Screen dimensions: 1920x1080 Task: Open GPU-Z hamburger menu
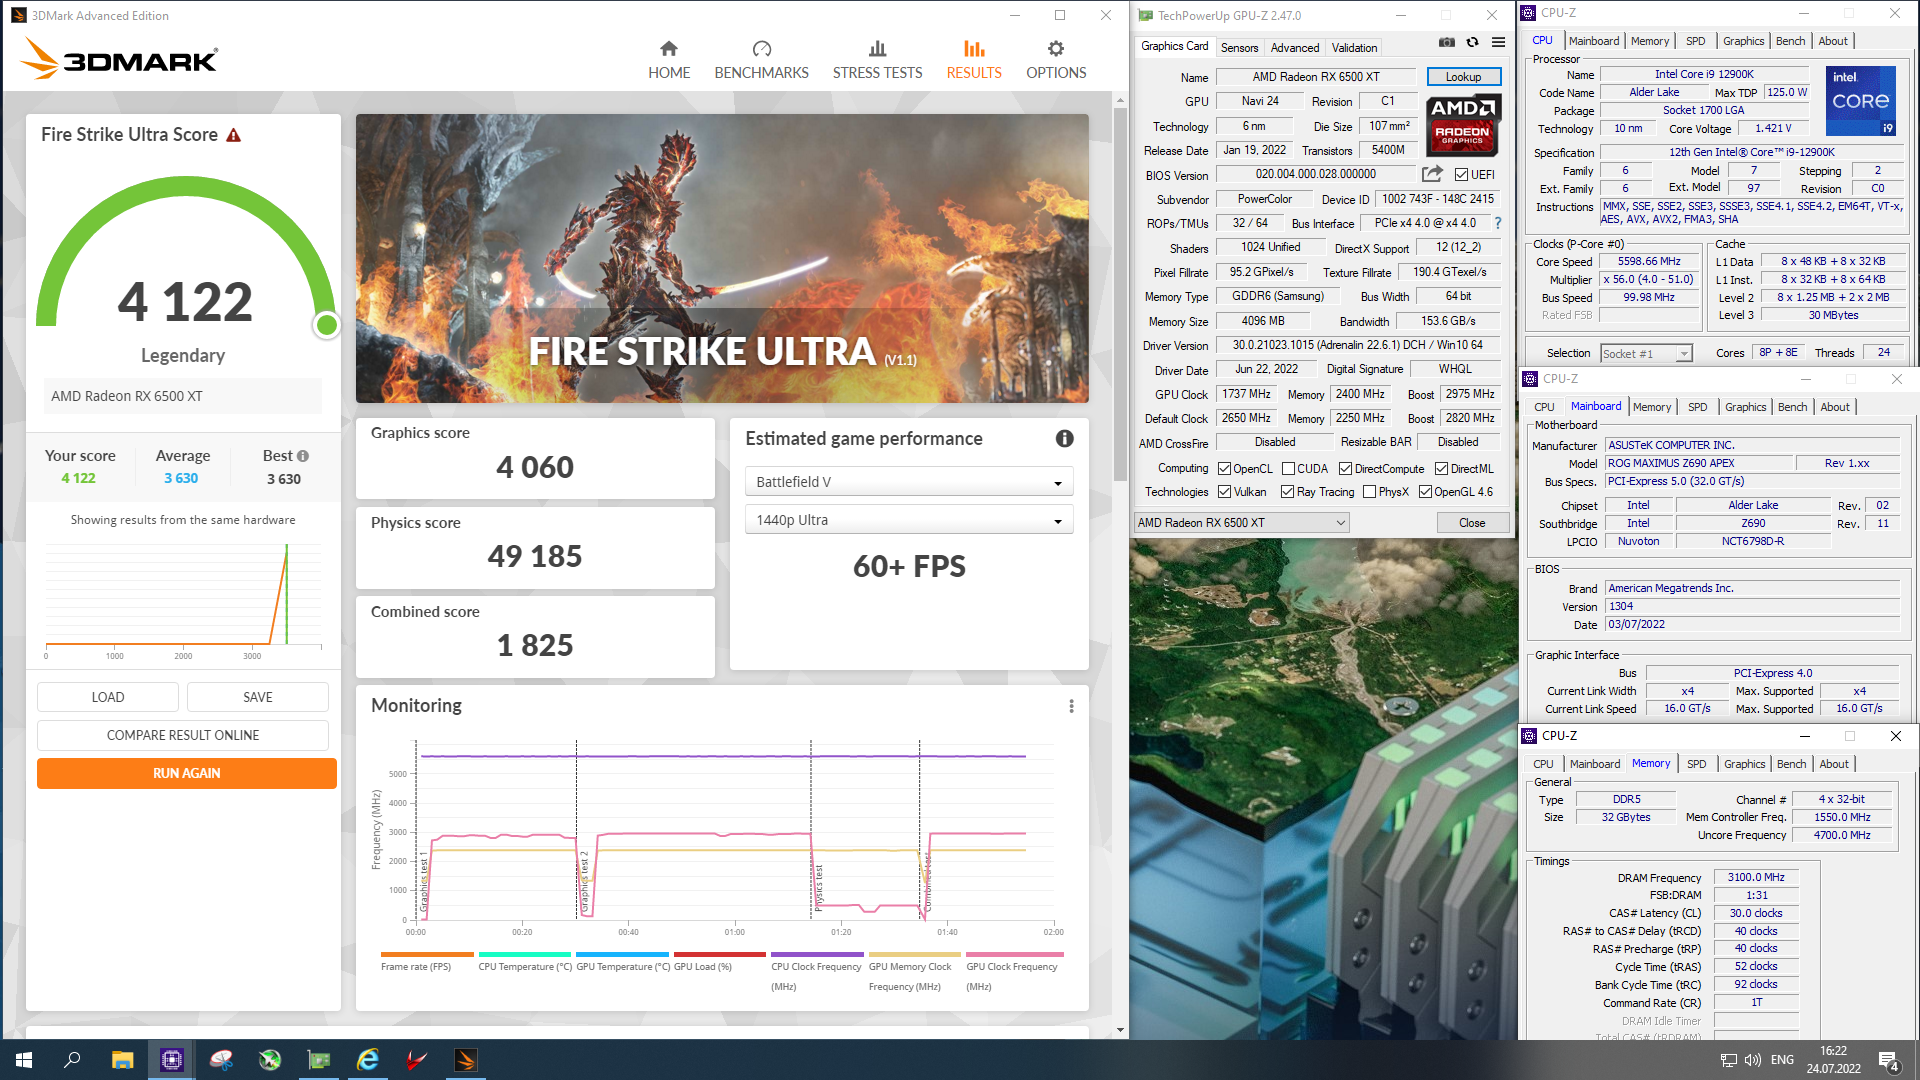1498,42
